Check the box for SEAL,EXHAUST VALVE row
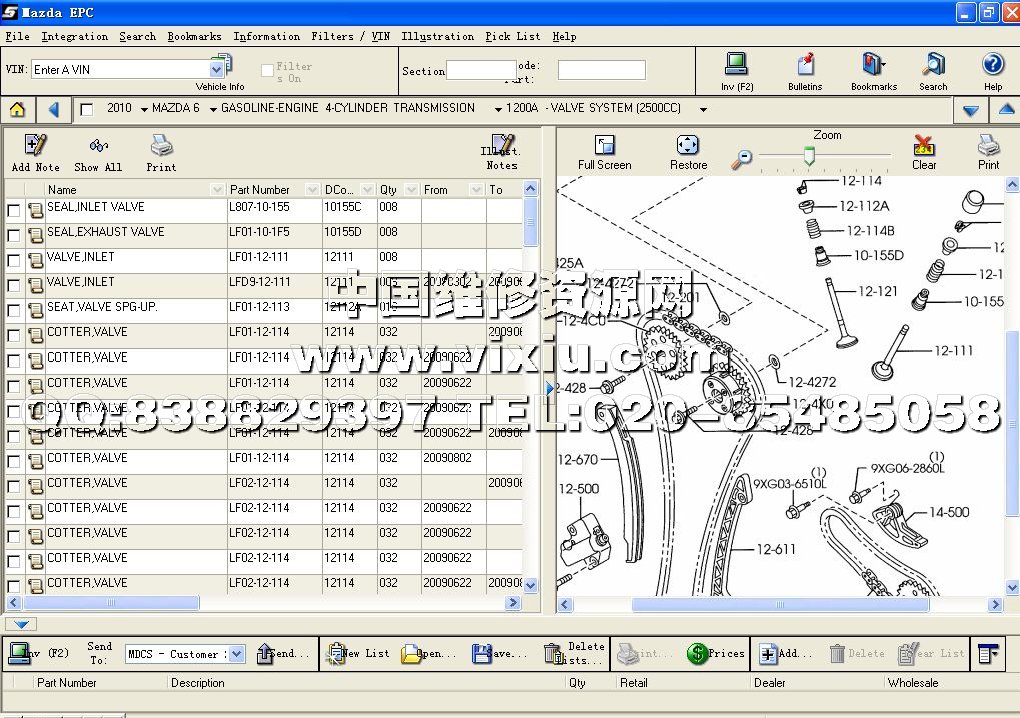Viewport: 1020px width, 718px height. pos(14,236)
